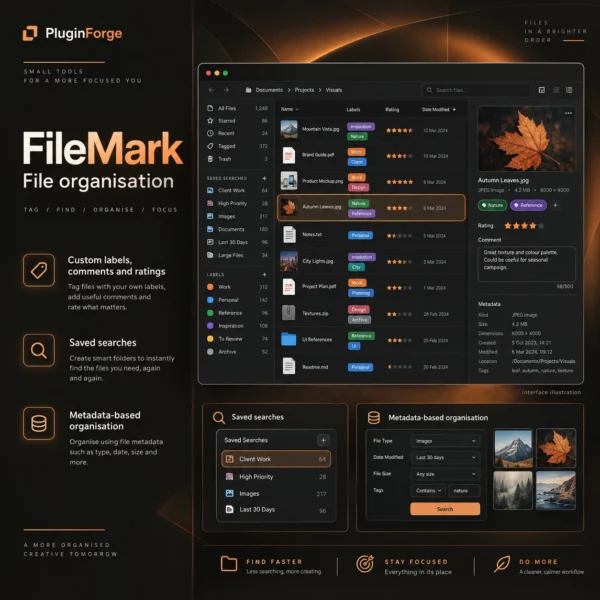Open Tags Contains dropdown
The width and height of the screenshot is (600, 600).
point(428,491)
